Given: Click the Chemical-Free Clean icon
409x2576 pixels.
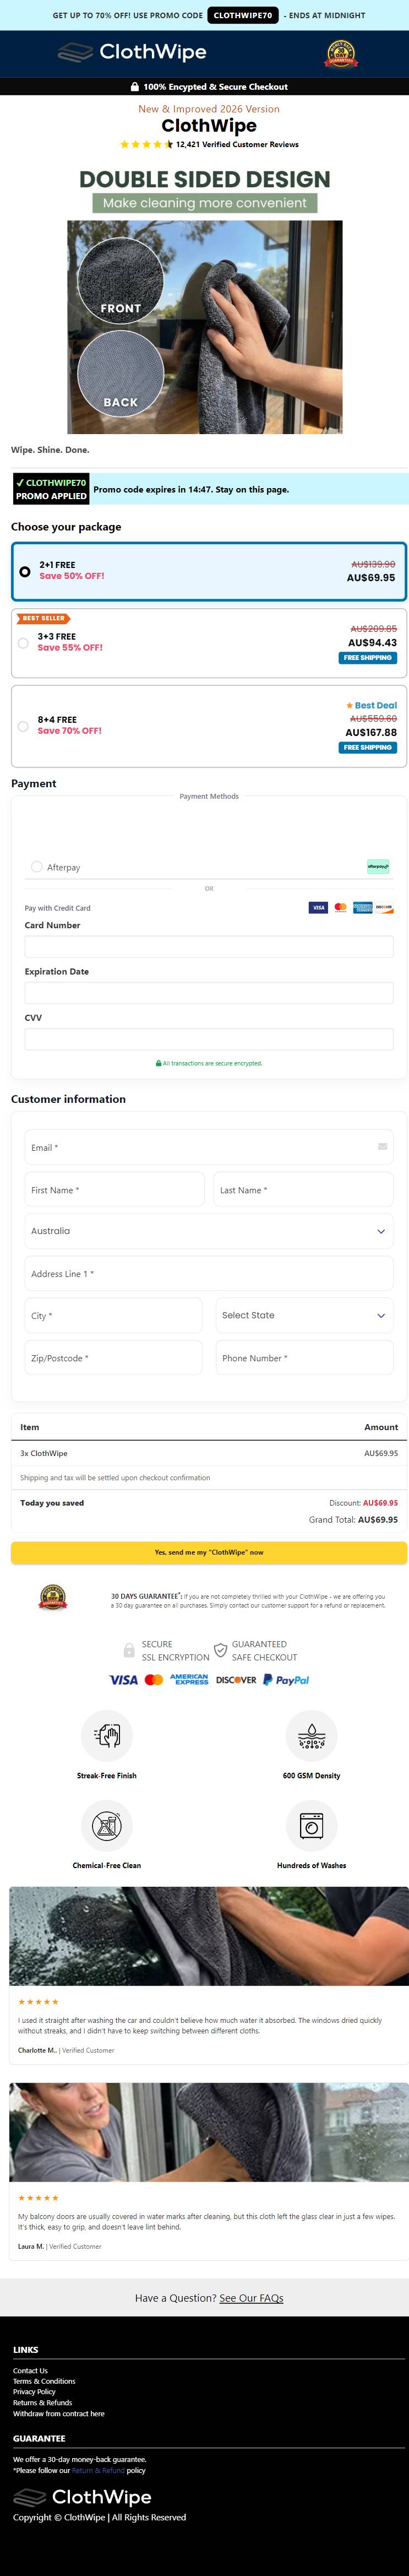Looking at the screenshot, I should pos(107,1826).
